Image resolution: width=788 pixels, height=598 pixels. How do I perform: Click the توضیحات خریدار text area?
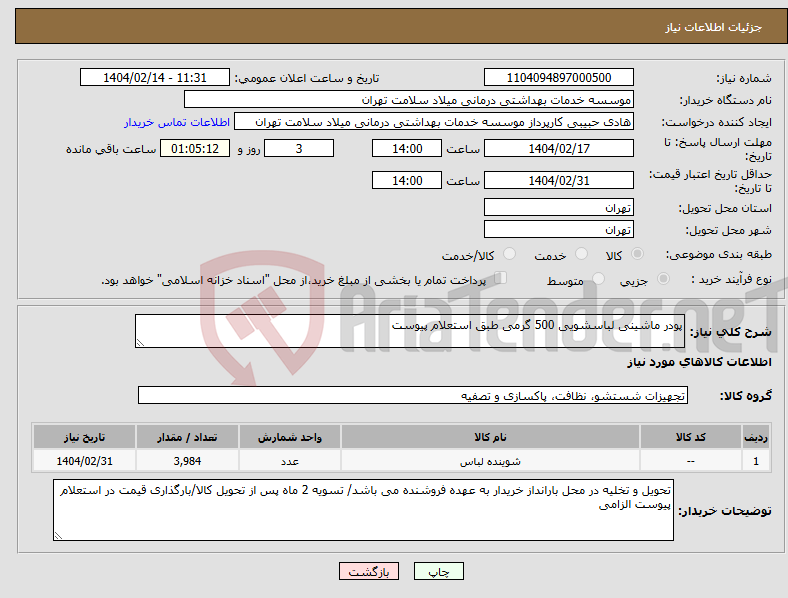coord(363,510)
